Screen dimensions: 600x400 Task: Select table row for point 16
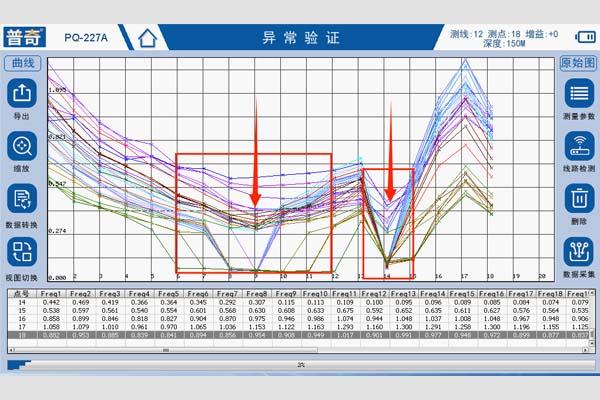tap(298, 319)
